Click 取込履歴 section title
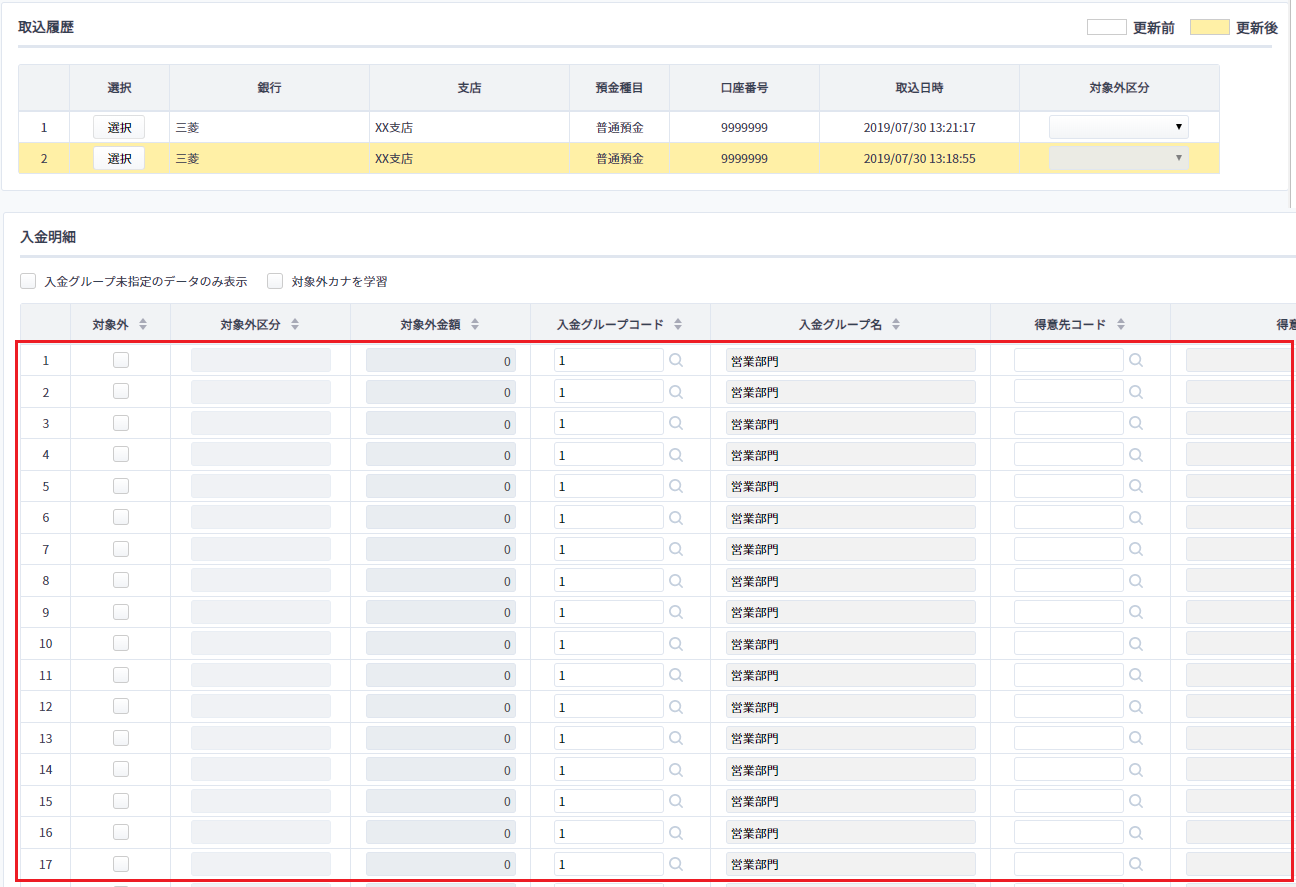Screen dimensions: 1296x887 (x=46, y=27)
